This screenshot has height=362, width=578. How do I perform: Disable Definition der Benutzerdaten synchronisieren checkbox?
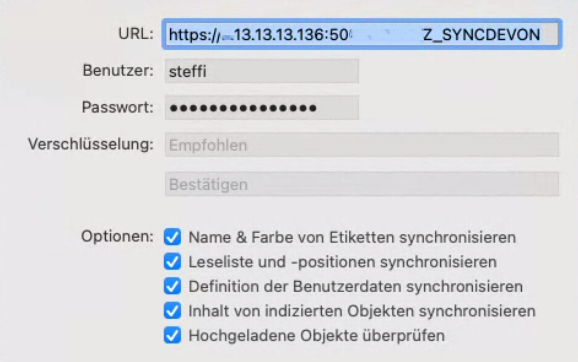pos(173,286)
